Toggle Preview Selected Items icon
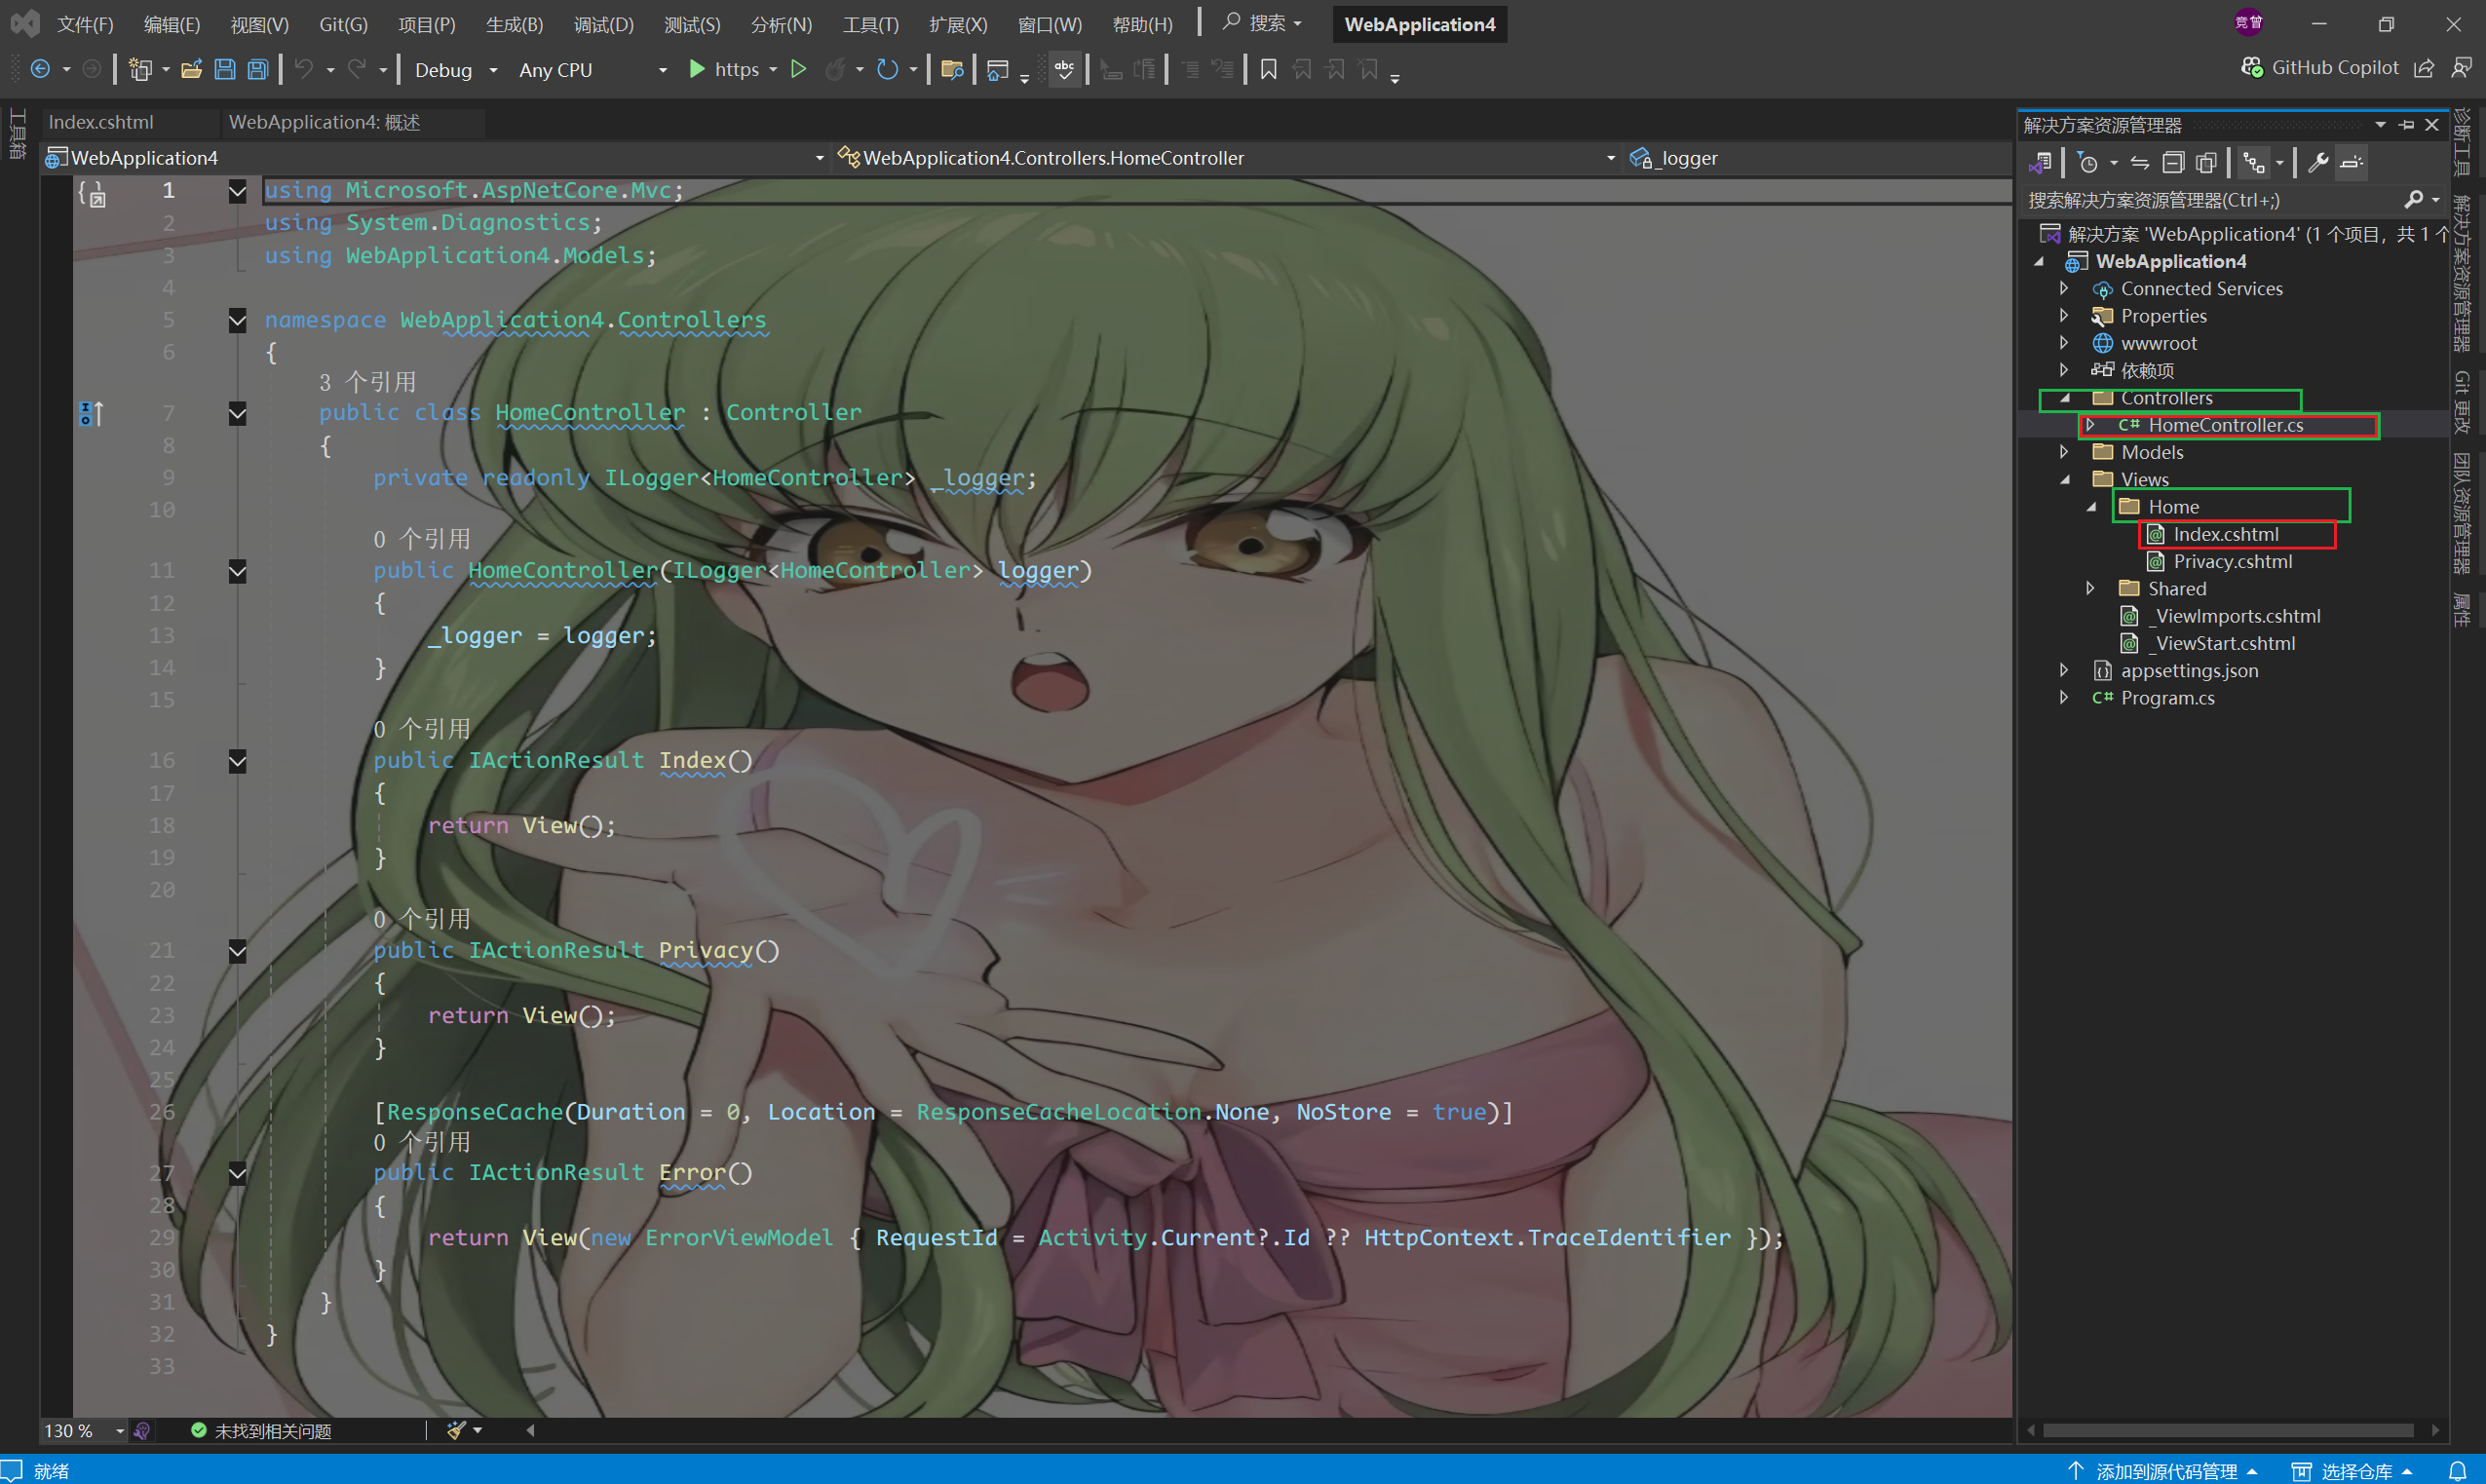Image resolution: width=2486 pixels, height=1484 pixels. click(x=2352, y=162)
